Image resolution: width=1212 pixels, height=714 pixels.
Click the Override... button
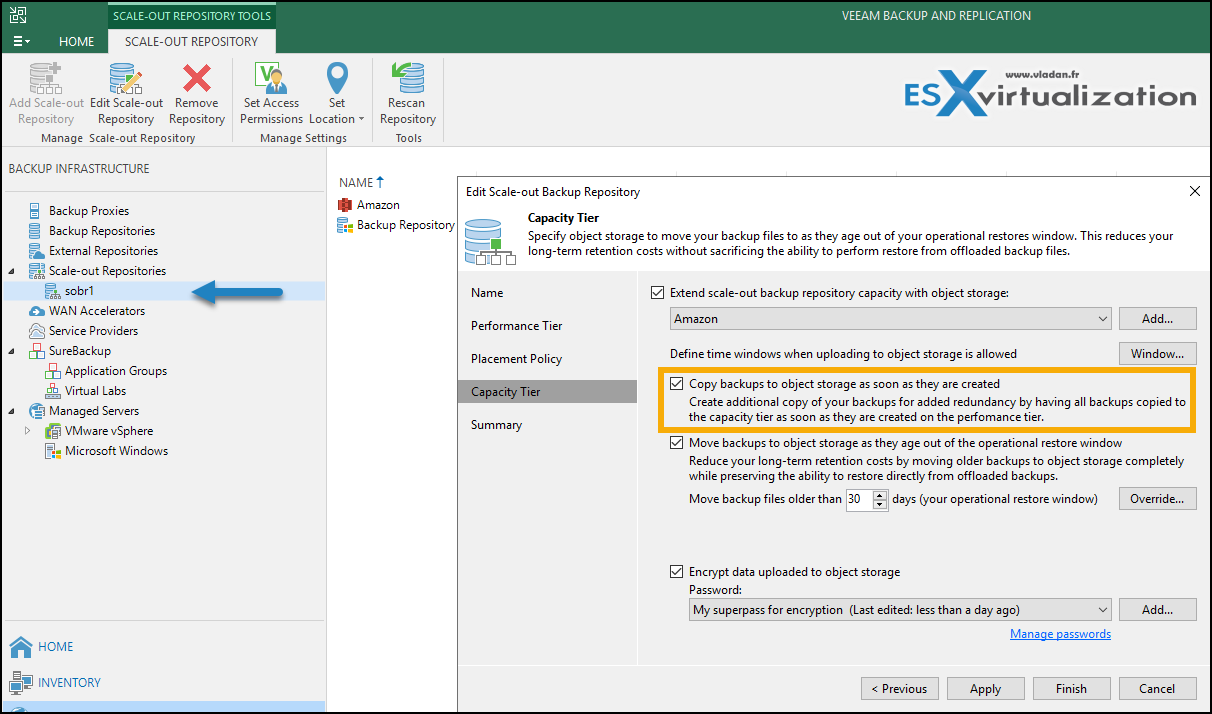(1157, 498)
